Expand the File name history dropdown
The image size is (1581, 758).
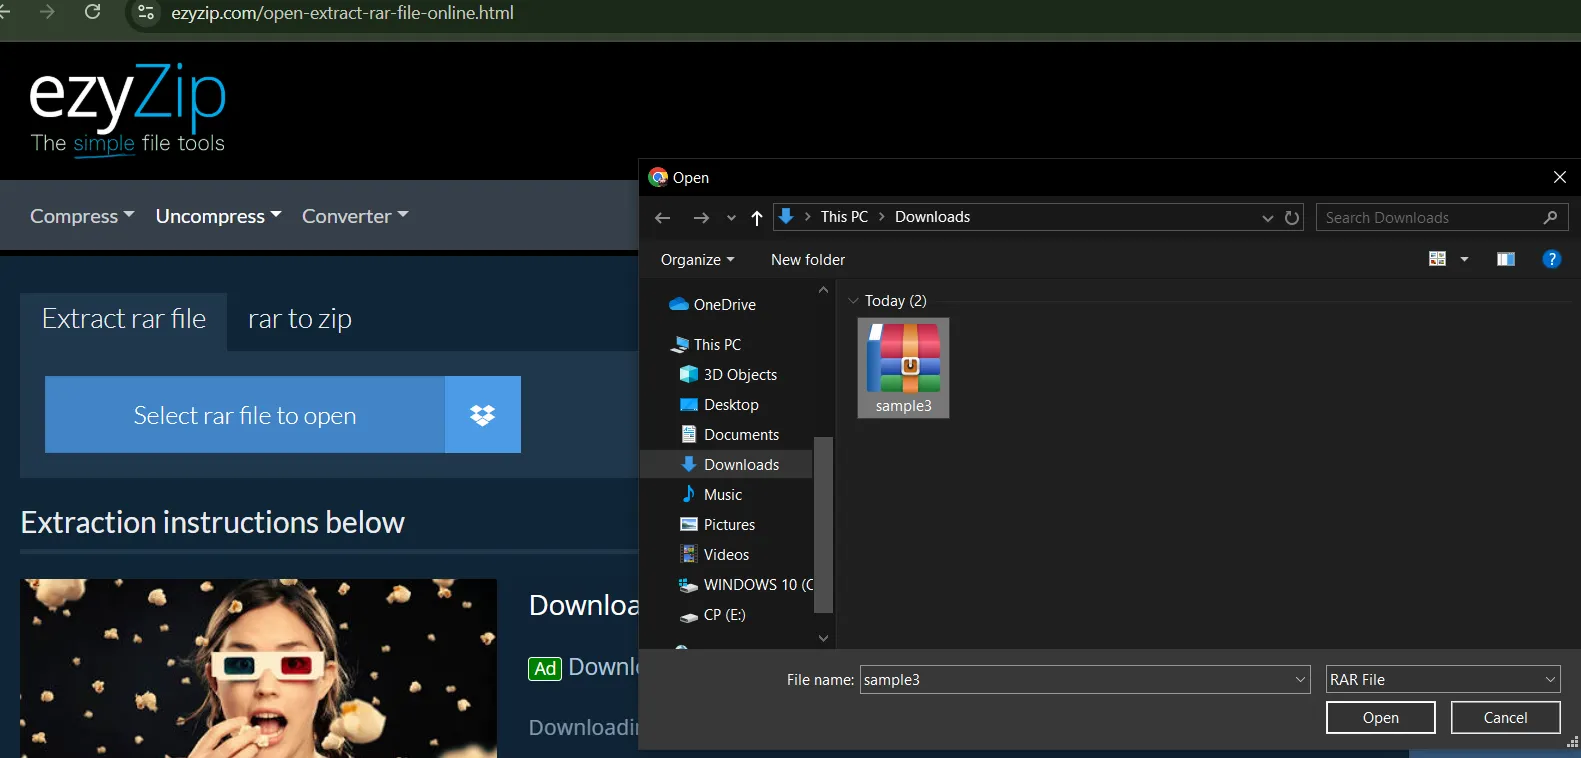click(1301, 679)
